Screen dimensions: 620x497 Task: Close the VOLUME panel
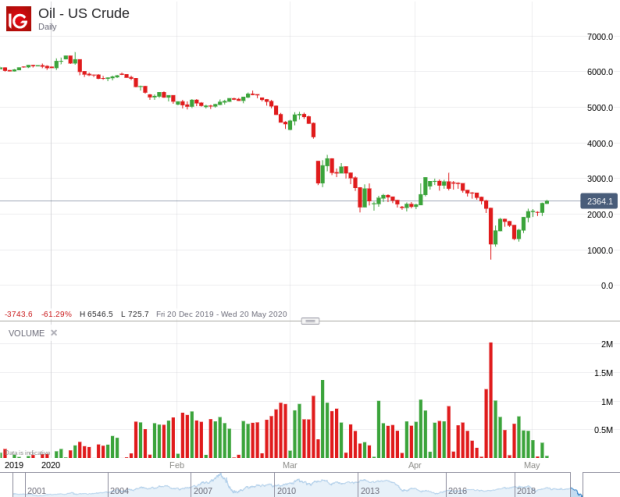54,333
